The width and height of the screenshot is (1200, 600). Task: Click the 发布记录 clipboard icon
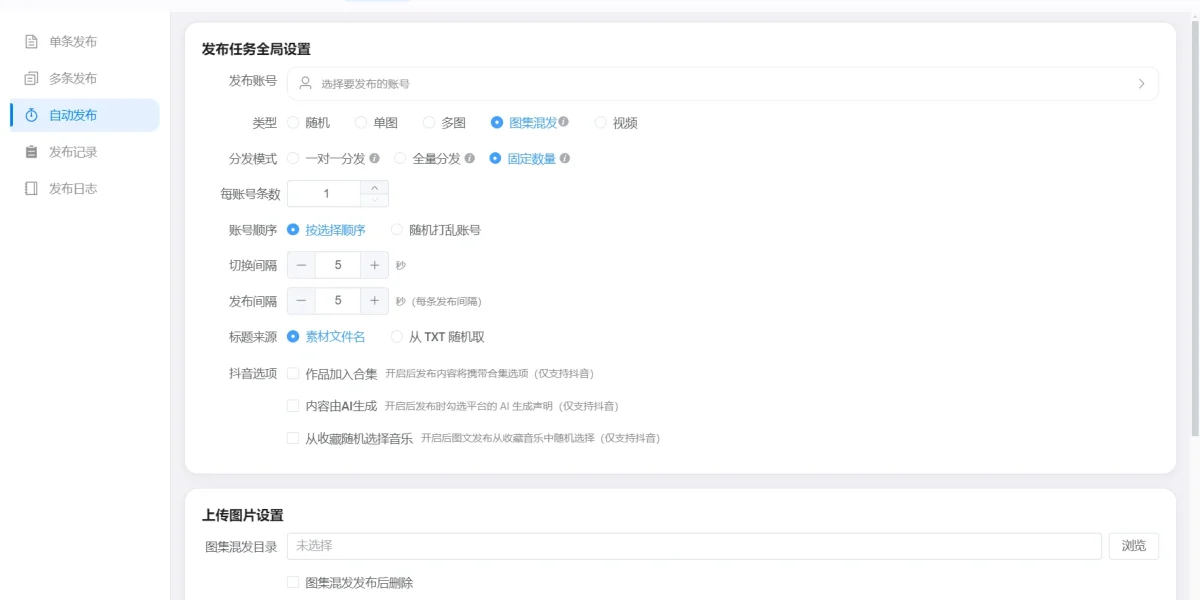coord(31,152)
